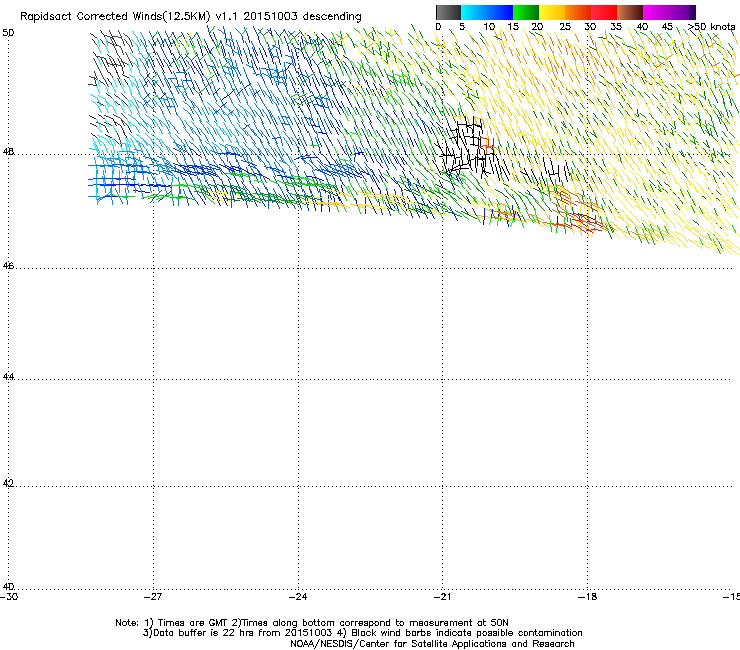Click latitude label '50' on left axis
This screenshot has height=650, width=740.
click(x=8, y=33)
